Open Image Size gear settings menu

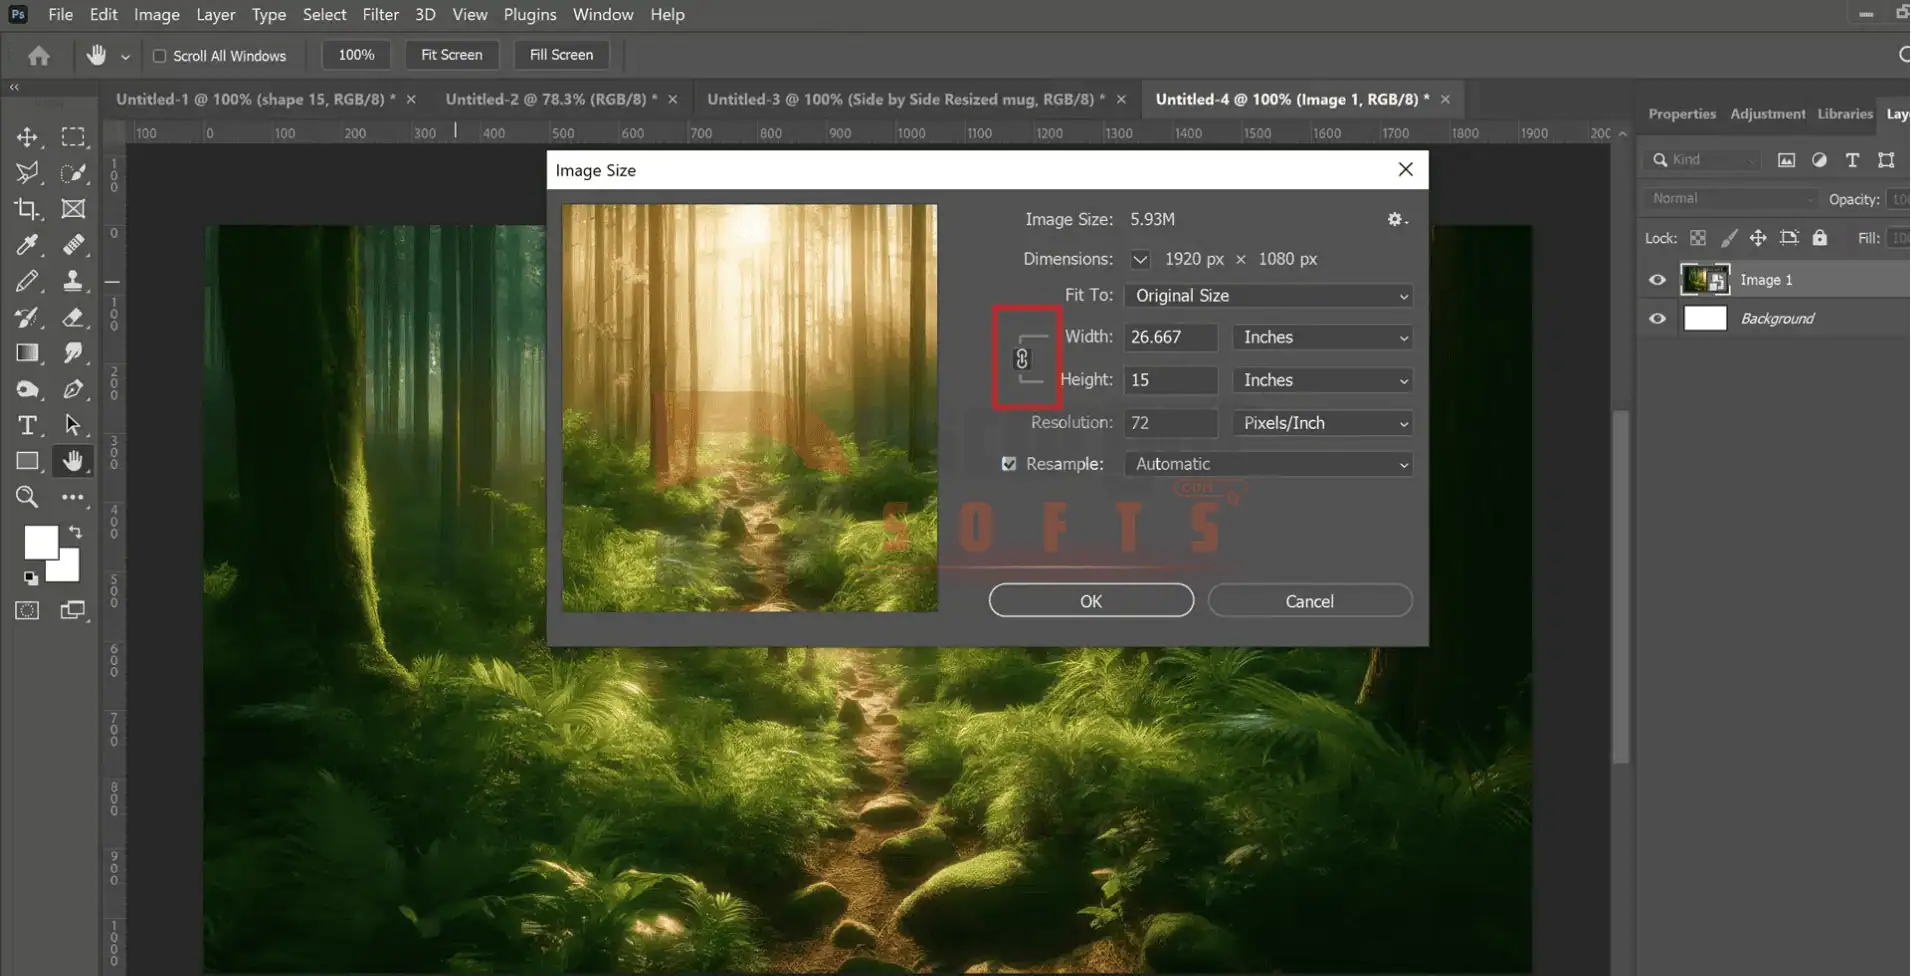[x=1395, y=219]
